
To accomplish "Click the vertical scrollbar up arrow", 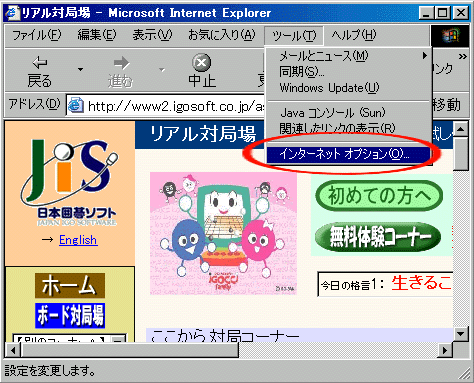I will (461, 129).
